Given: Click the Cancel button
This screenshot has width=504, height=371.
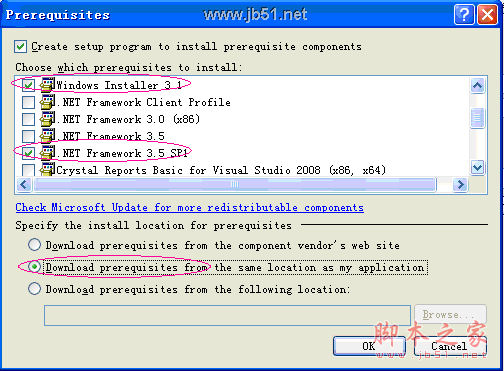Looking at the screenshot, I should tap(450, 346).
